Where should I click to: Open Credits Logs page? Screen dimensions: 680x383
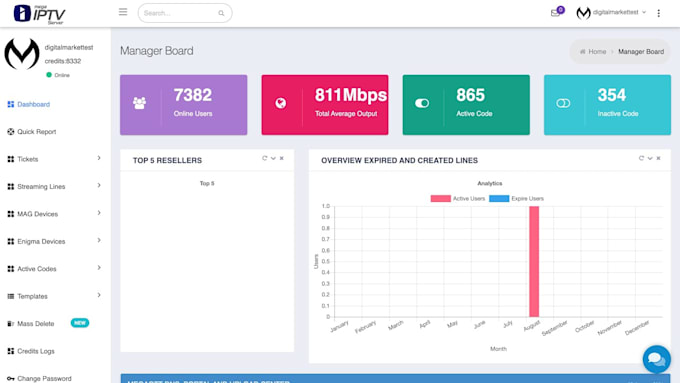pos(36,351)
